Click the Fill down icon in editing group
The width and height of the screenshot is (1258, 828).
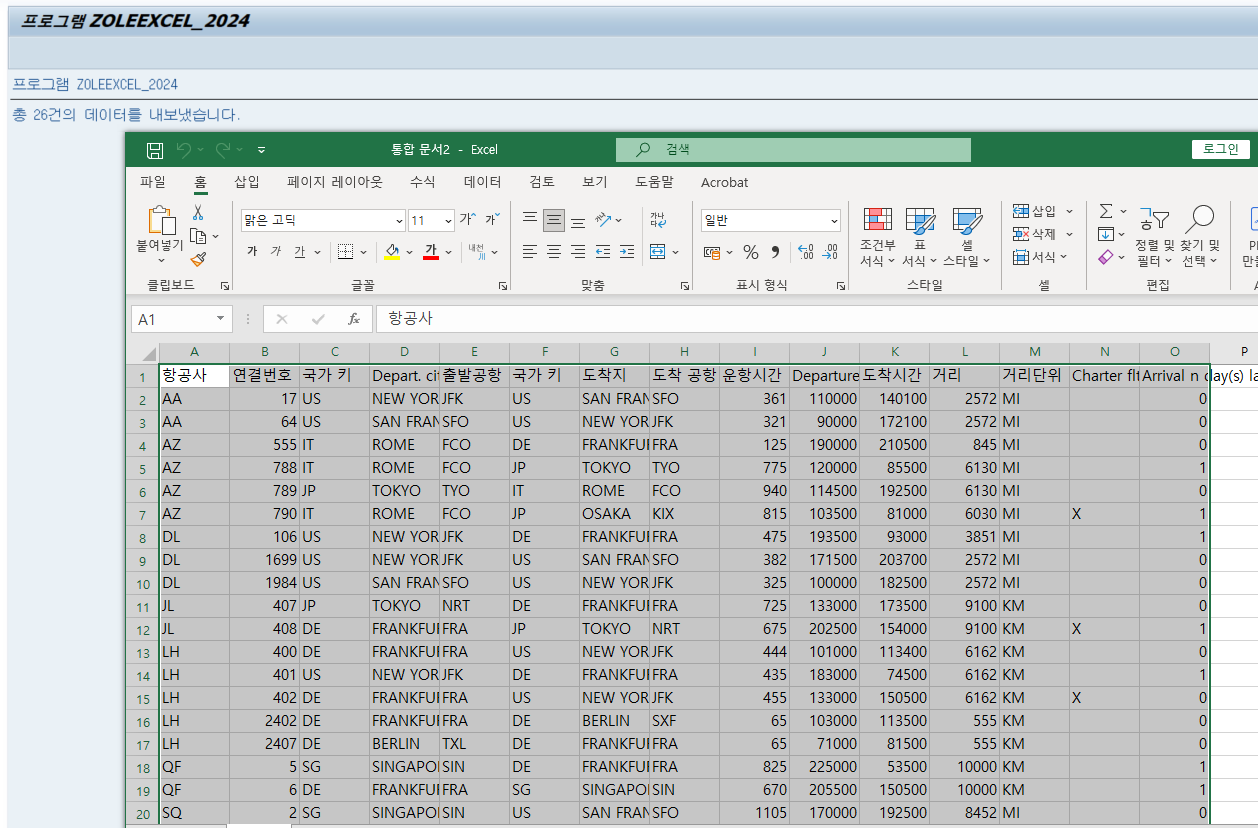1105,234
